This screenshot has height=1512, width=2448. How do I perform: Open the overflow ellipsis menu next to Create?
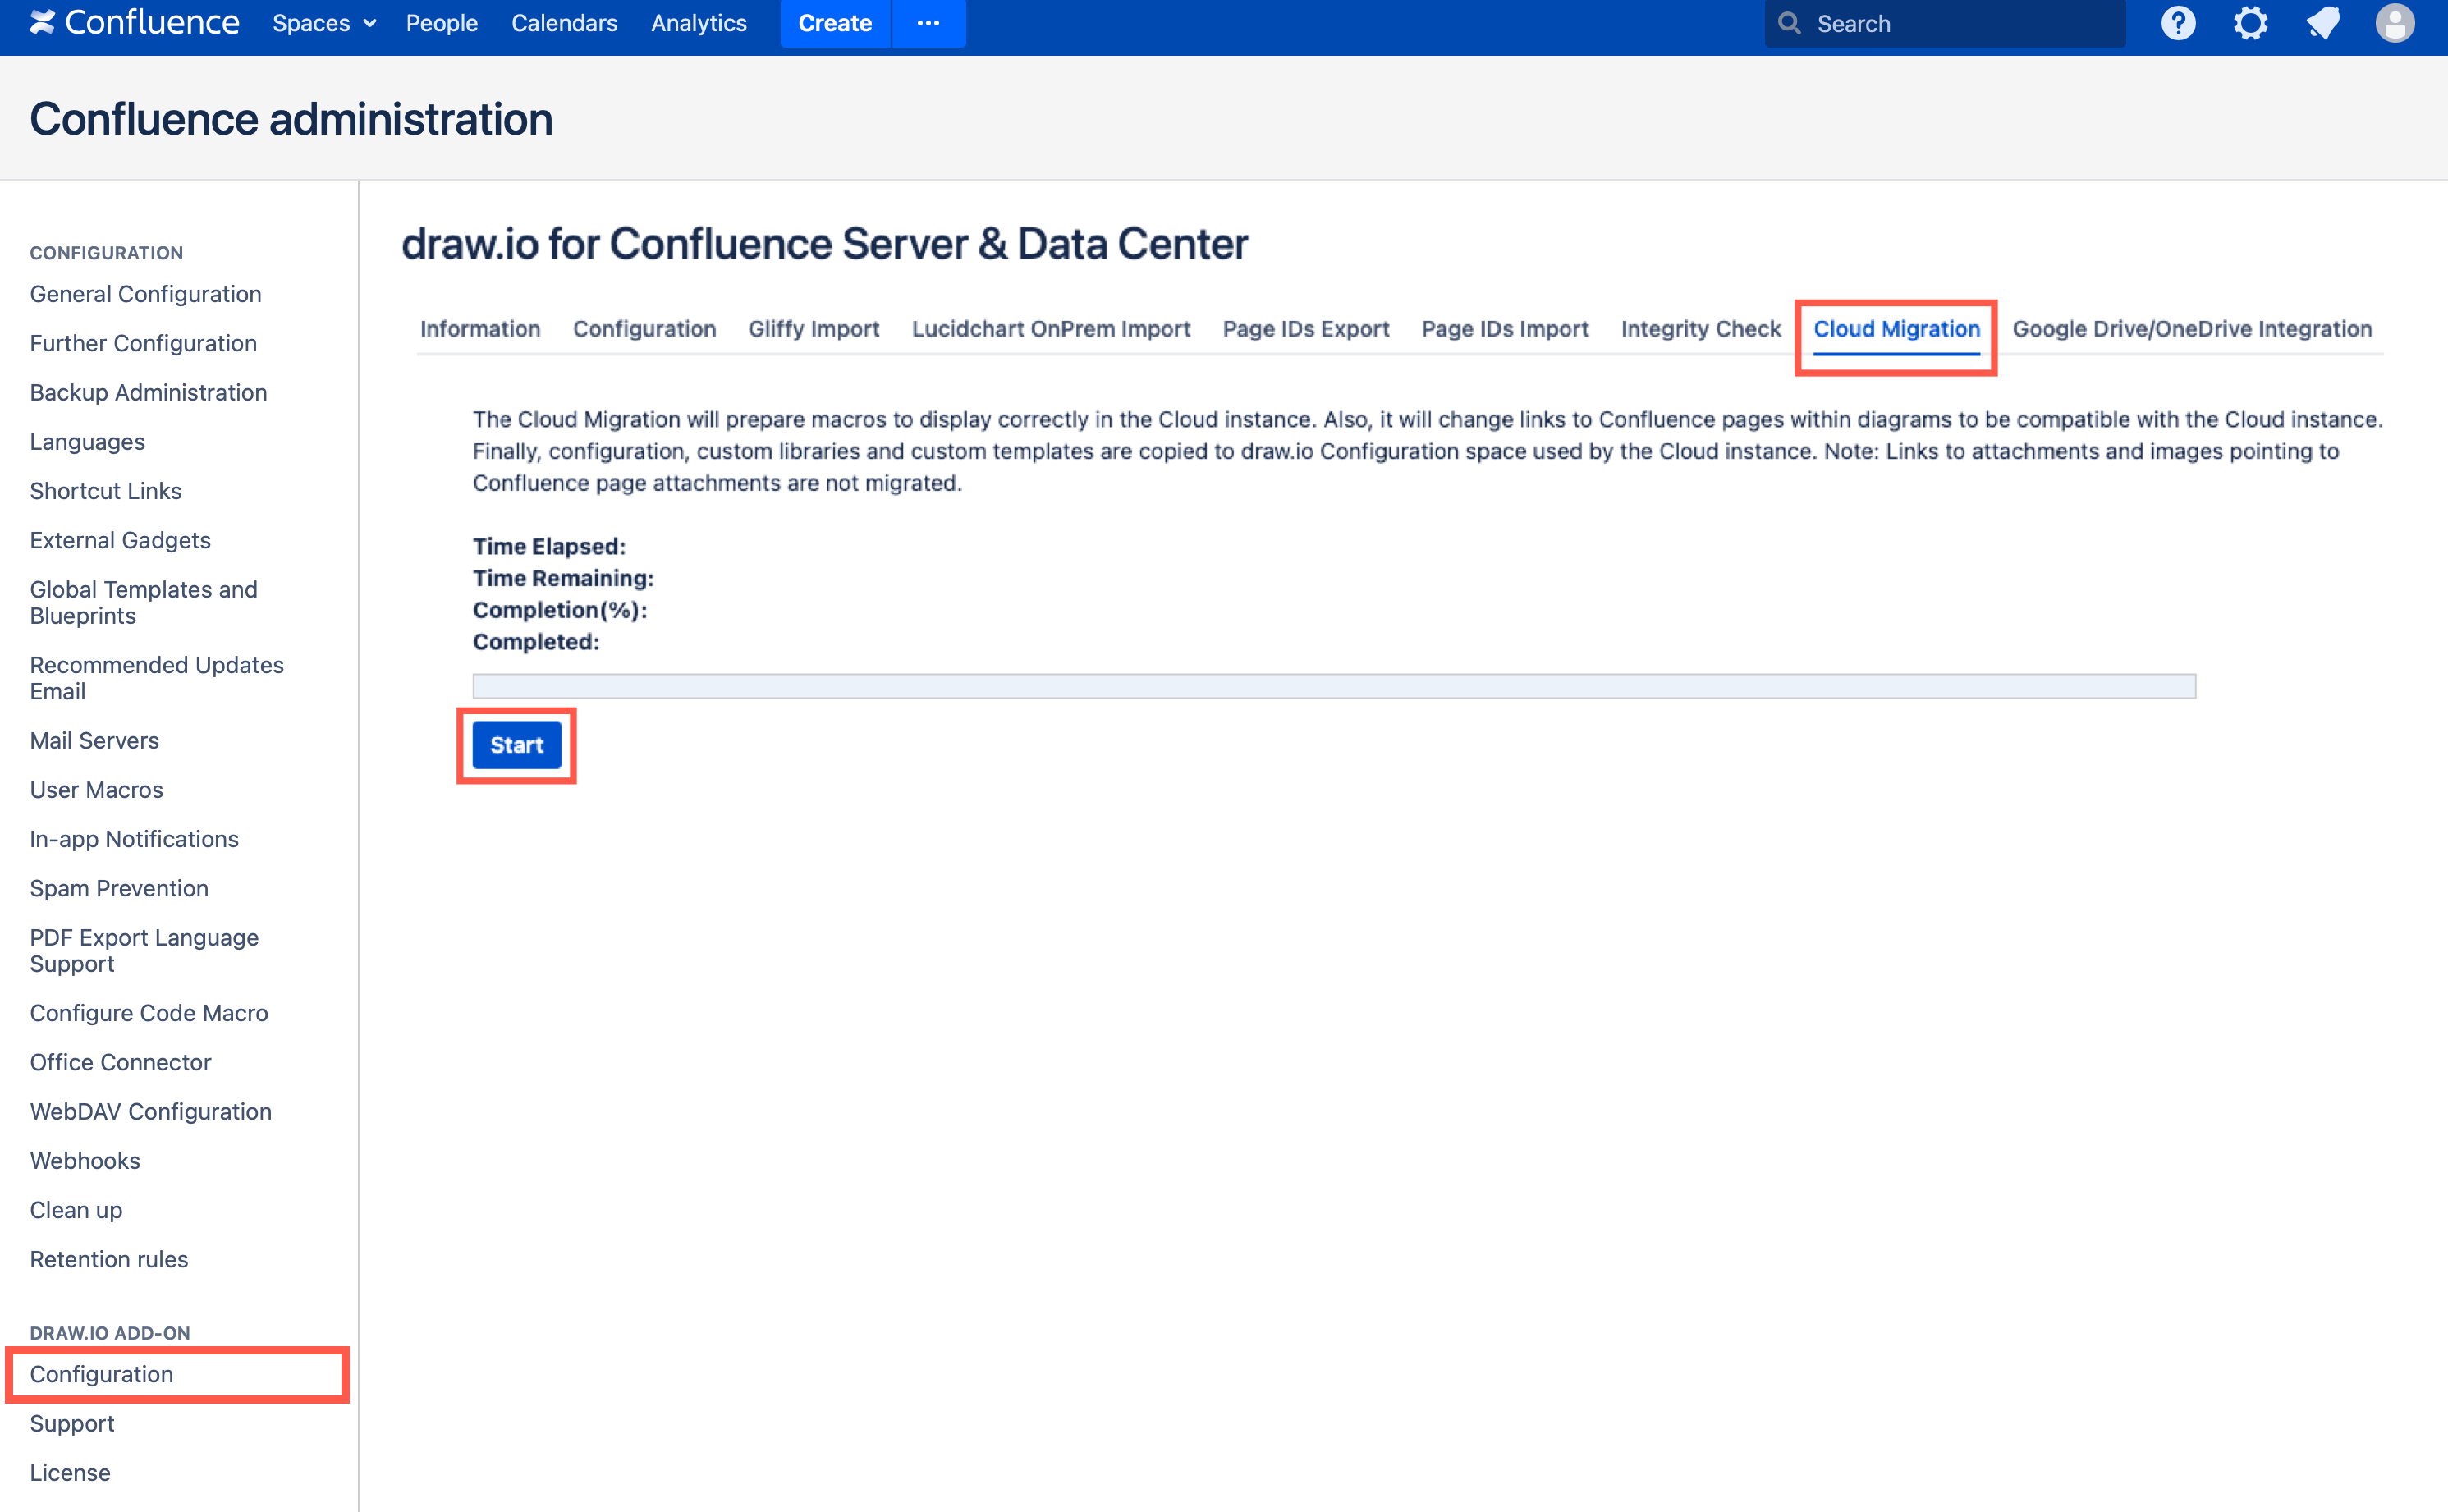(928, 22)
